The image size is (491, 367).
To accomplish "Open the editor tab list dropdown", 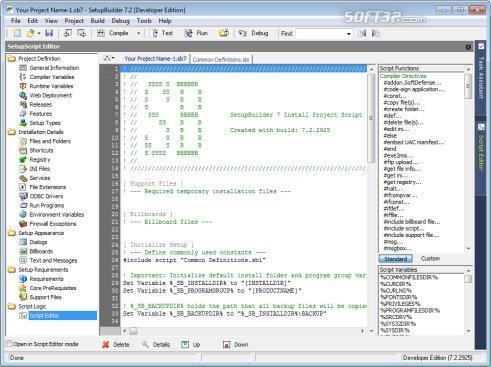I will click(109, 58).
